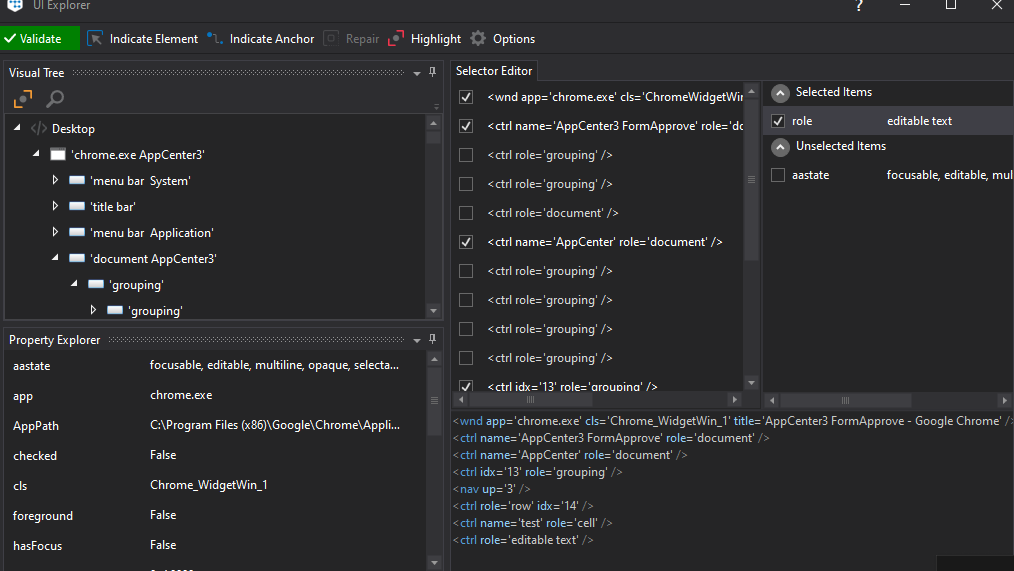Select the 'title bar' tree item

(x=112, y=207)
